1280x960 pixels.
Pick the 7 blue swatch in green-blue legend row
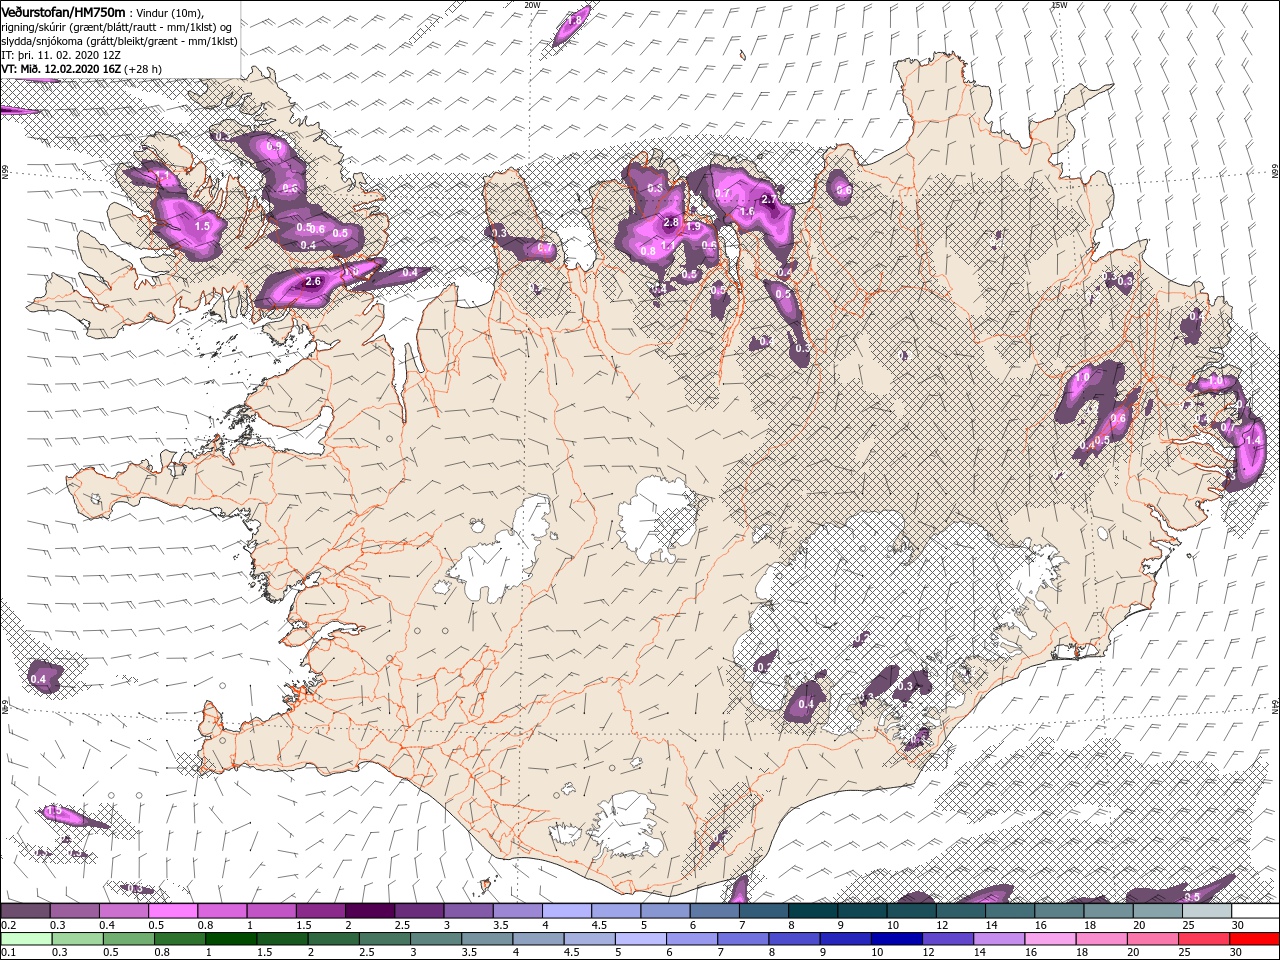(742, 939)
